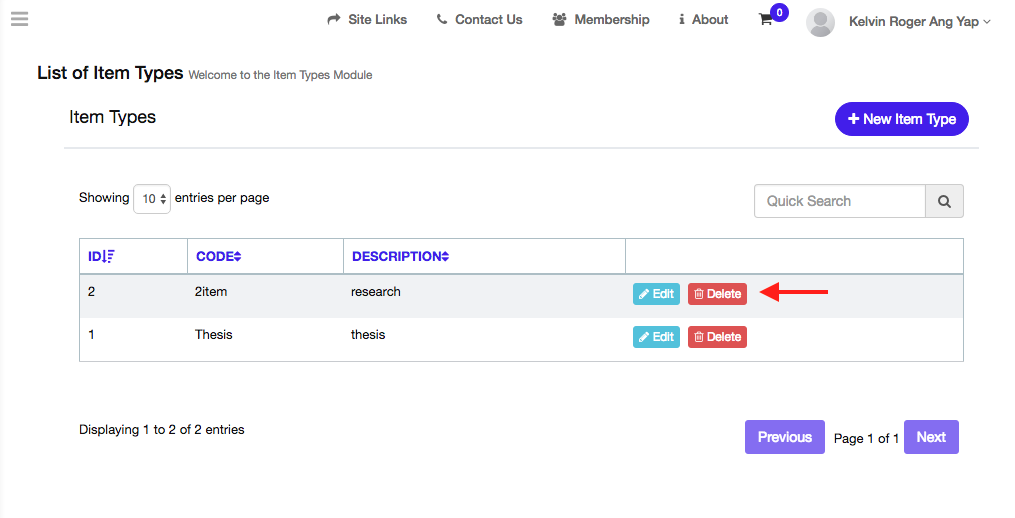Focus the Quick Search field
This screenshot has width=1015, height=518.
840,201
